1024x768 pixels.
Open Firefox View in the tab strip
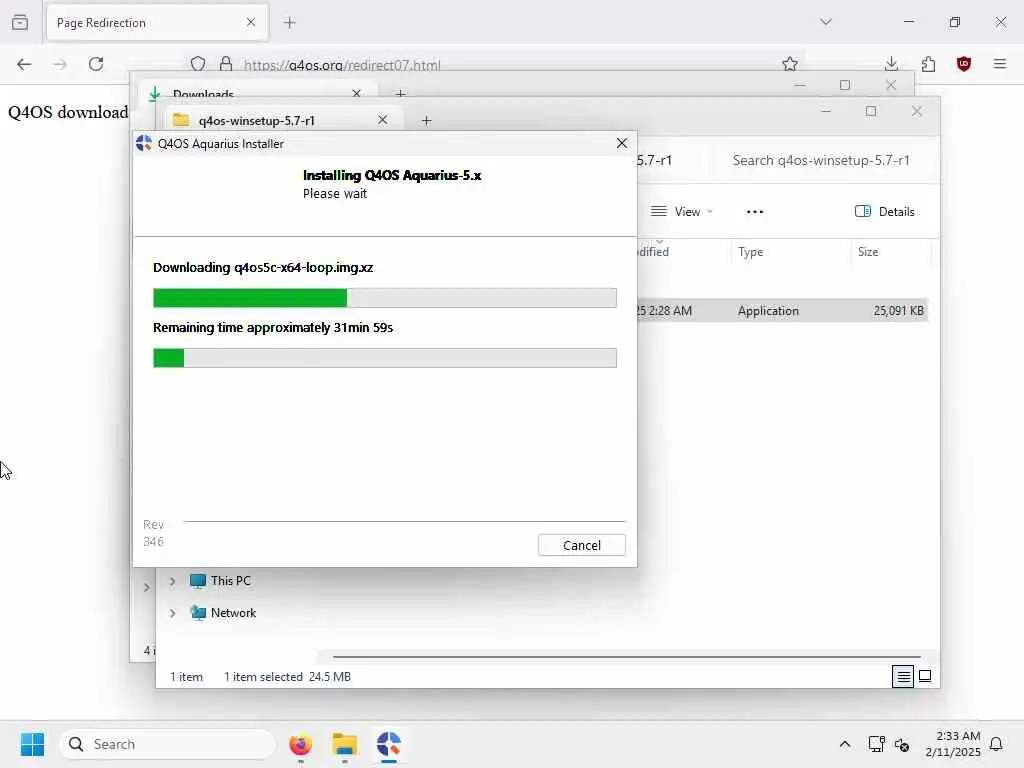click(20, 22)
